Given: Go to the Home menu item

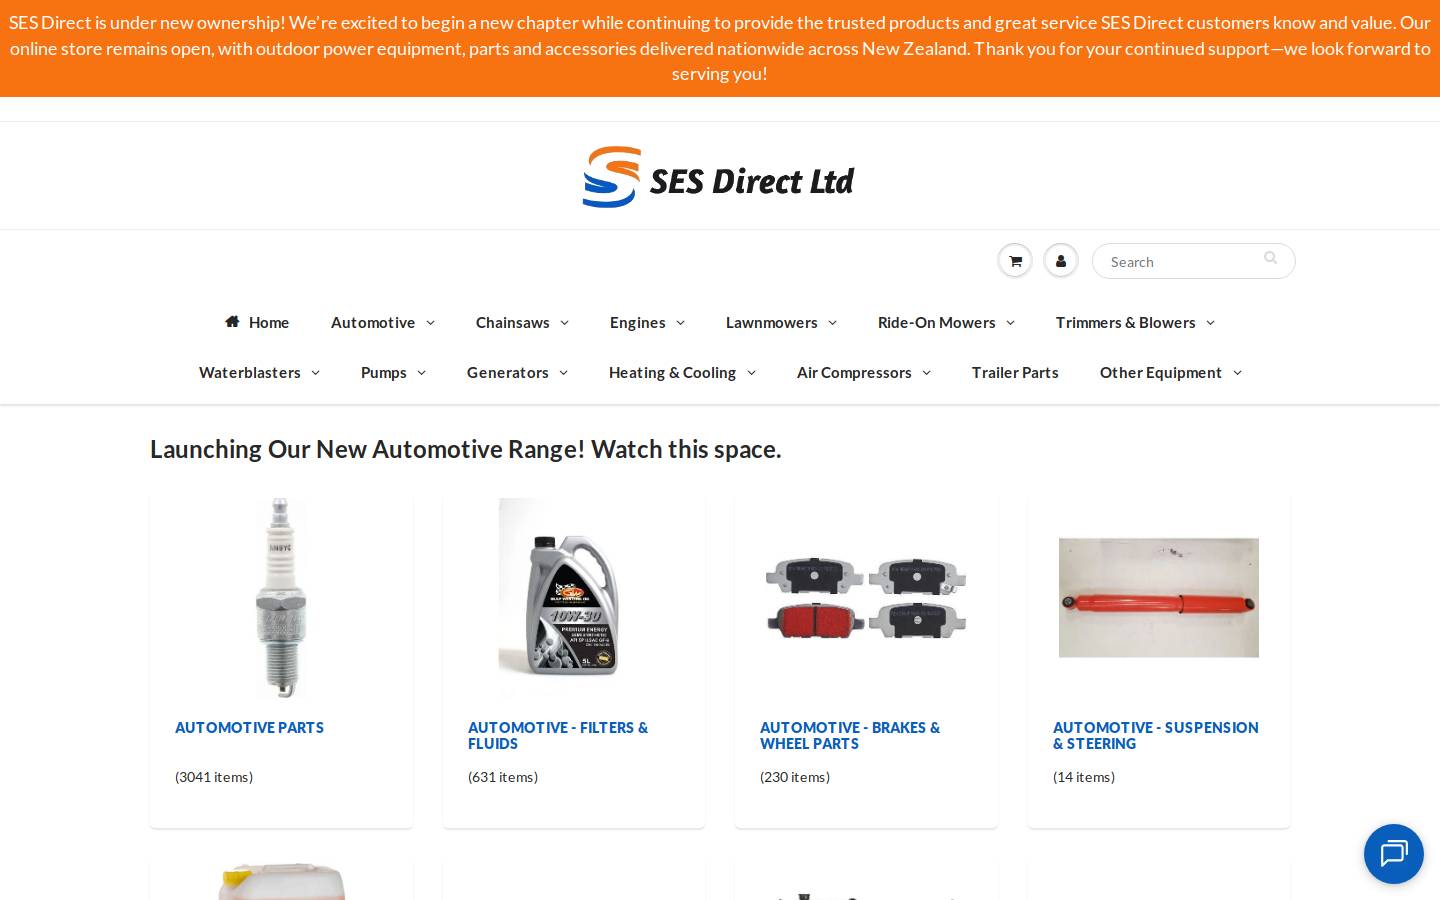Looking at the screenshot, I should click(x=257, y=322).
